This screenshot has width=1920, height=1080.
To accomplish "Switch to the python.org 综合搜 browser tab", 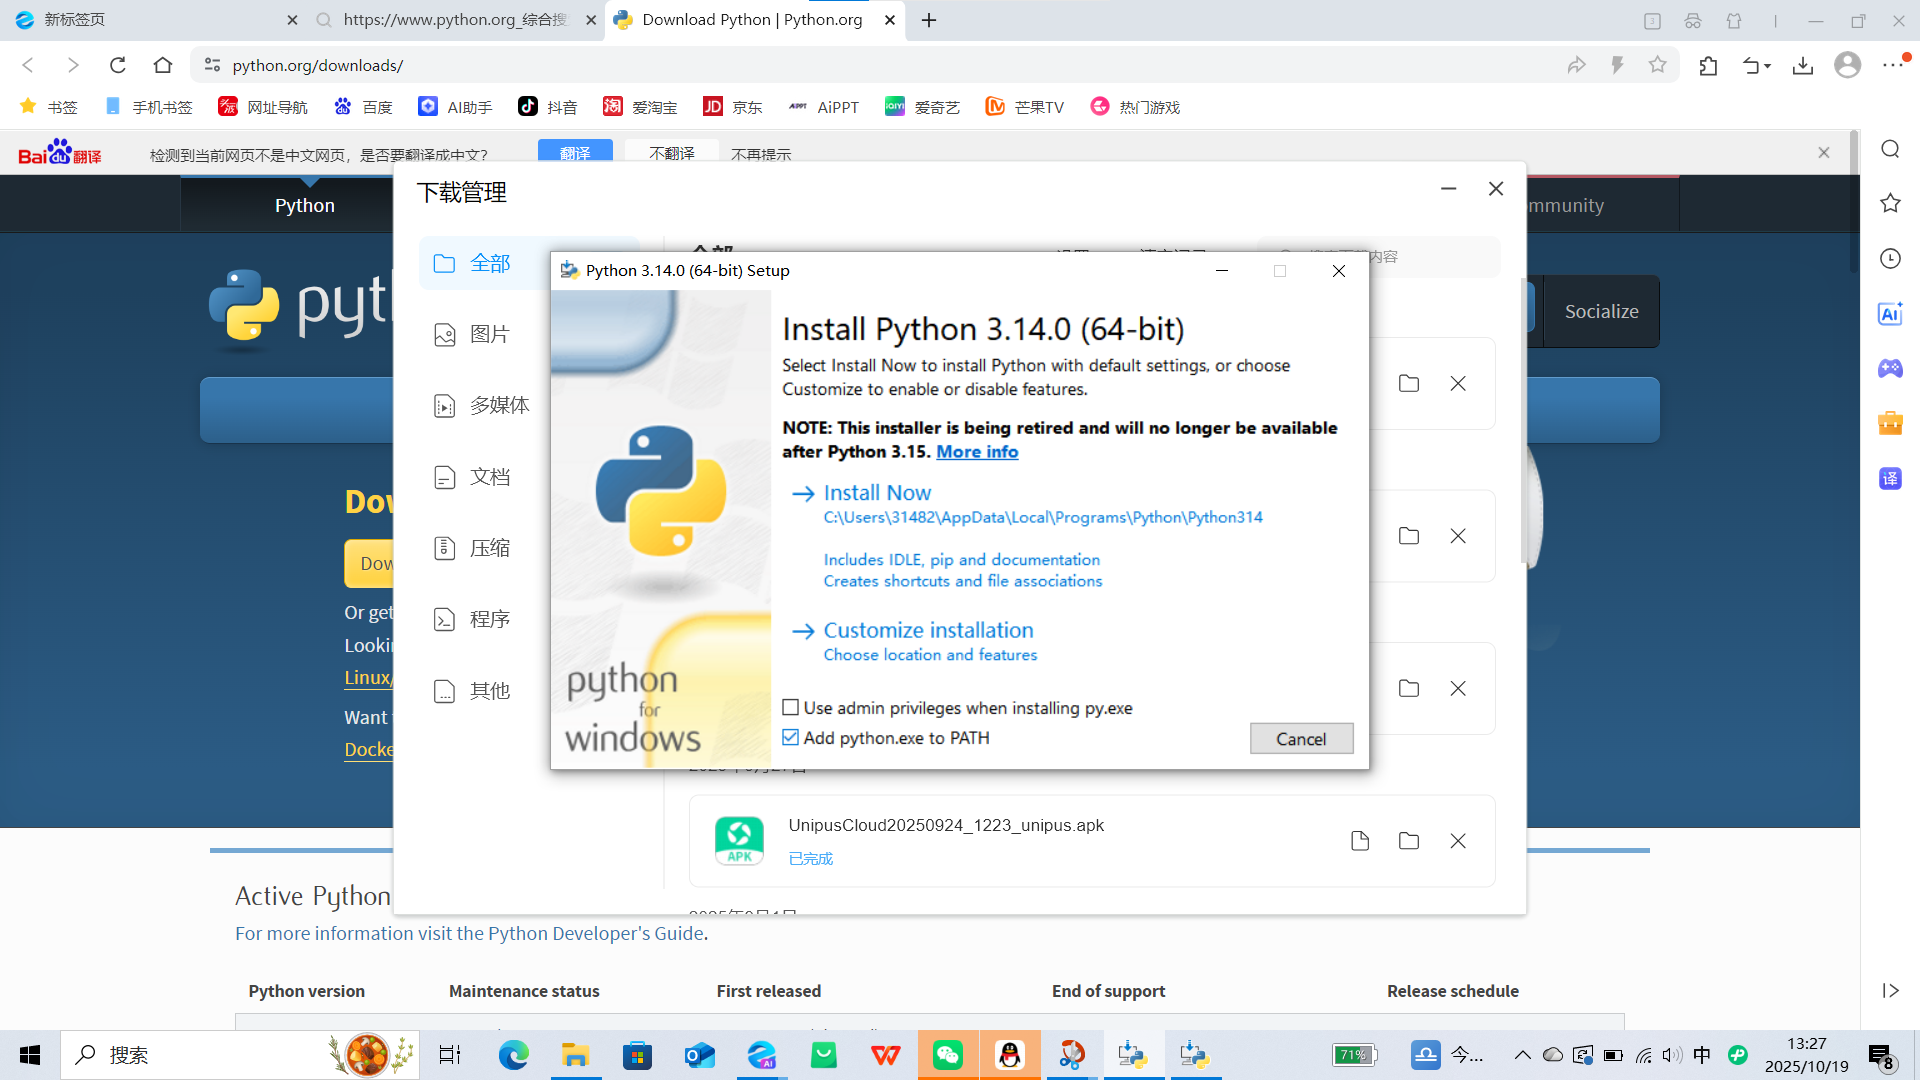I will [x=450, y=20].
